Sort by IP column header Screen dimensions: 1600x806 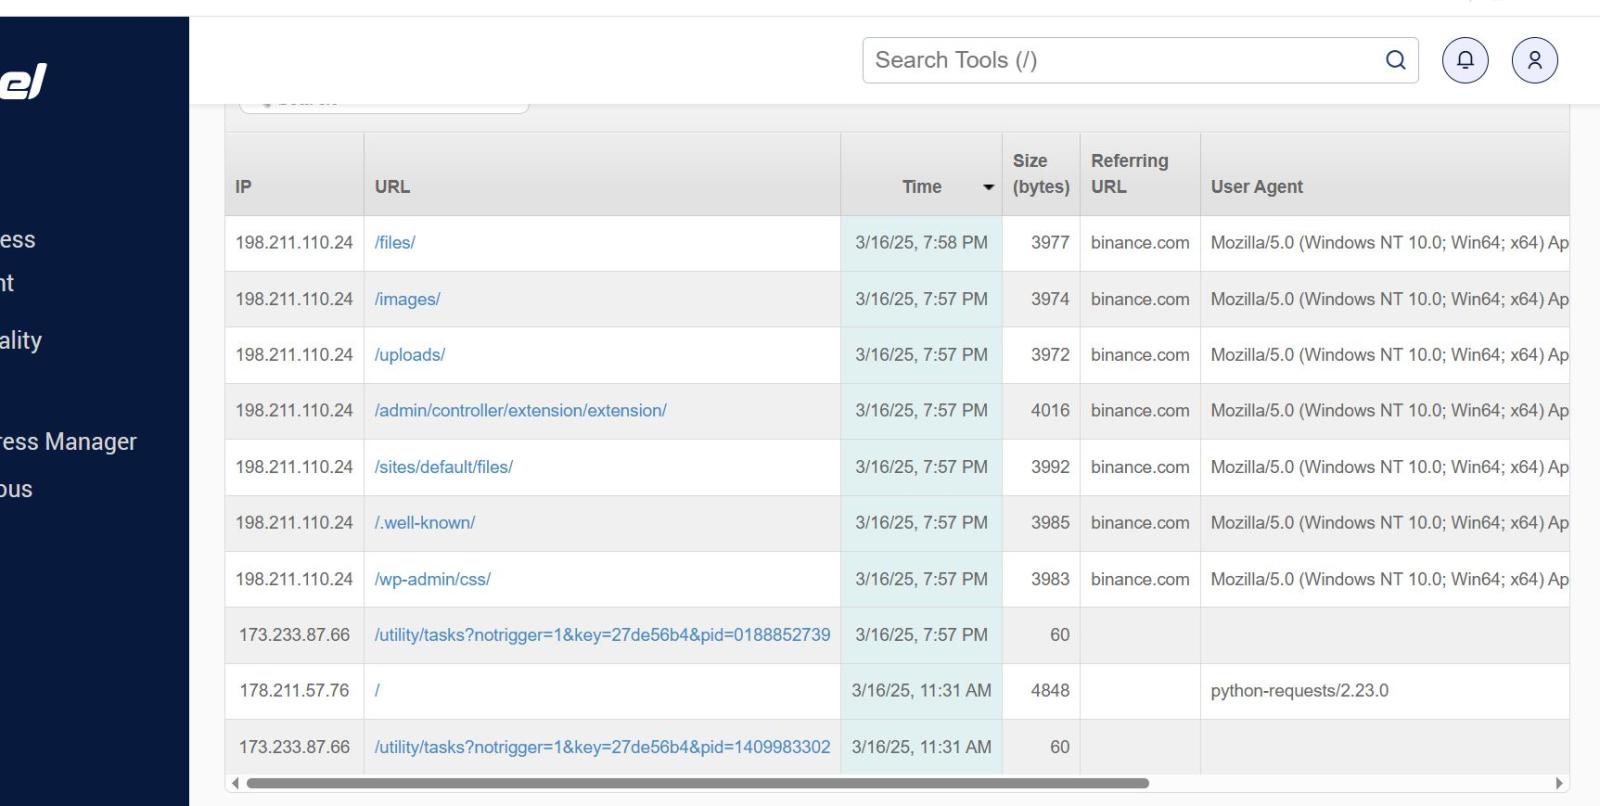[244, 187]
